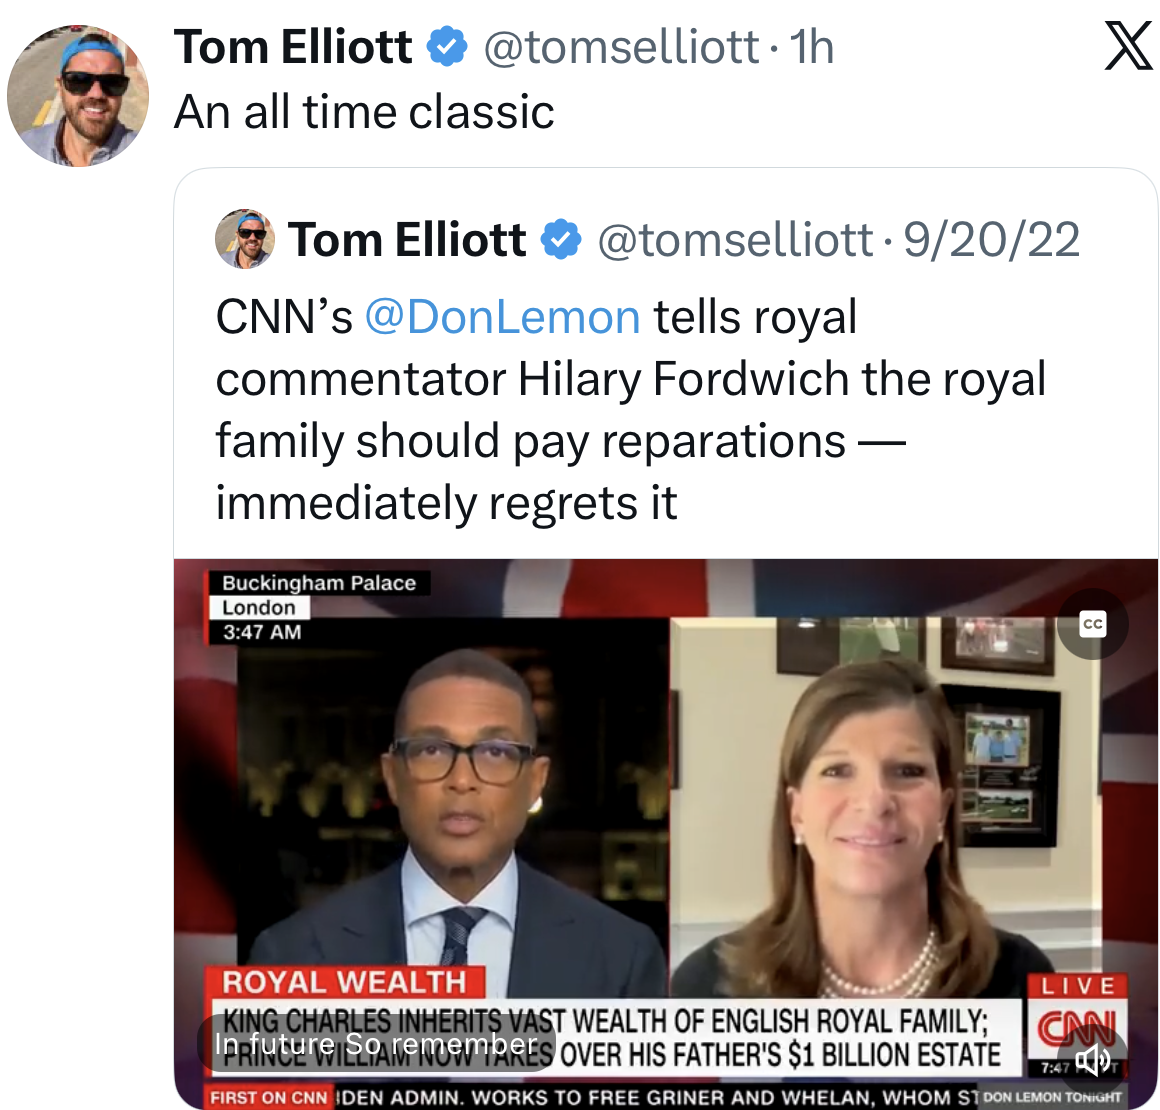The width and height of the screenshot is (1160, 1110).
Task: Click the quoted text about paying reparations
Action: [x=560, y=441]
